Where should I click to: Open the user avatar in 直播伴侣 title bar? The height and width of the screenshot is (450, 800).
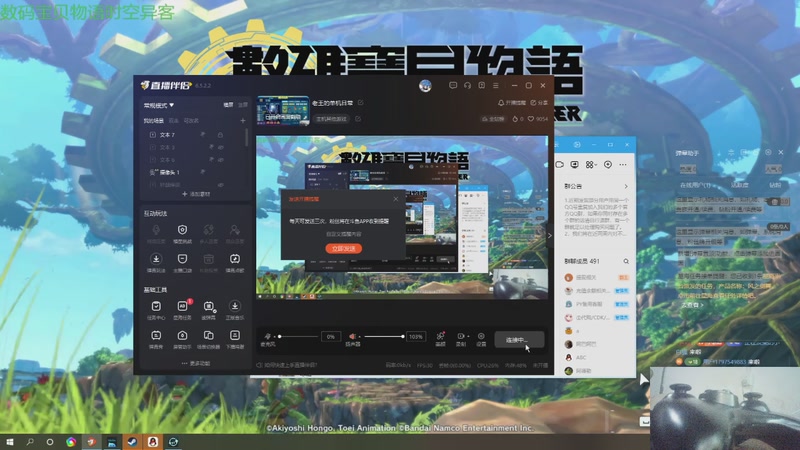pos(425,86)
